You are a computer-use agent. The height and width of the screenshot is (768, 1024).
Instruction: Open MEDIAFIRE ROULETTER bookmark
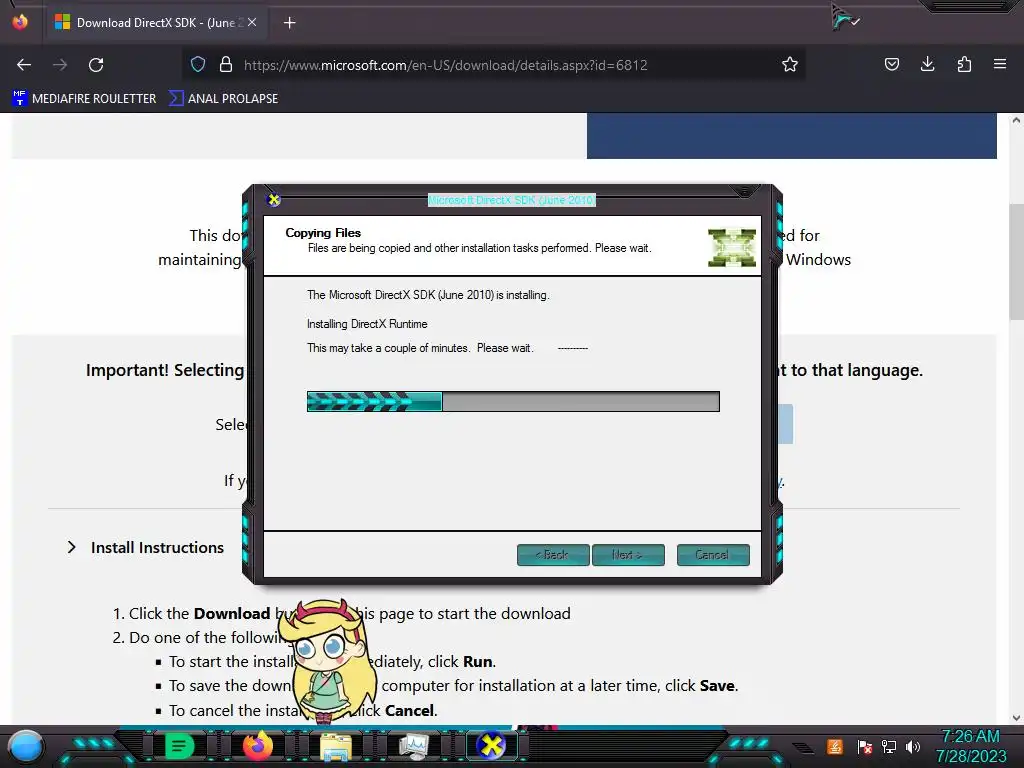84,99
